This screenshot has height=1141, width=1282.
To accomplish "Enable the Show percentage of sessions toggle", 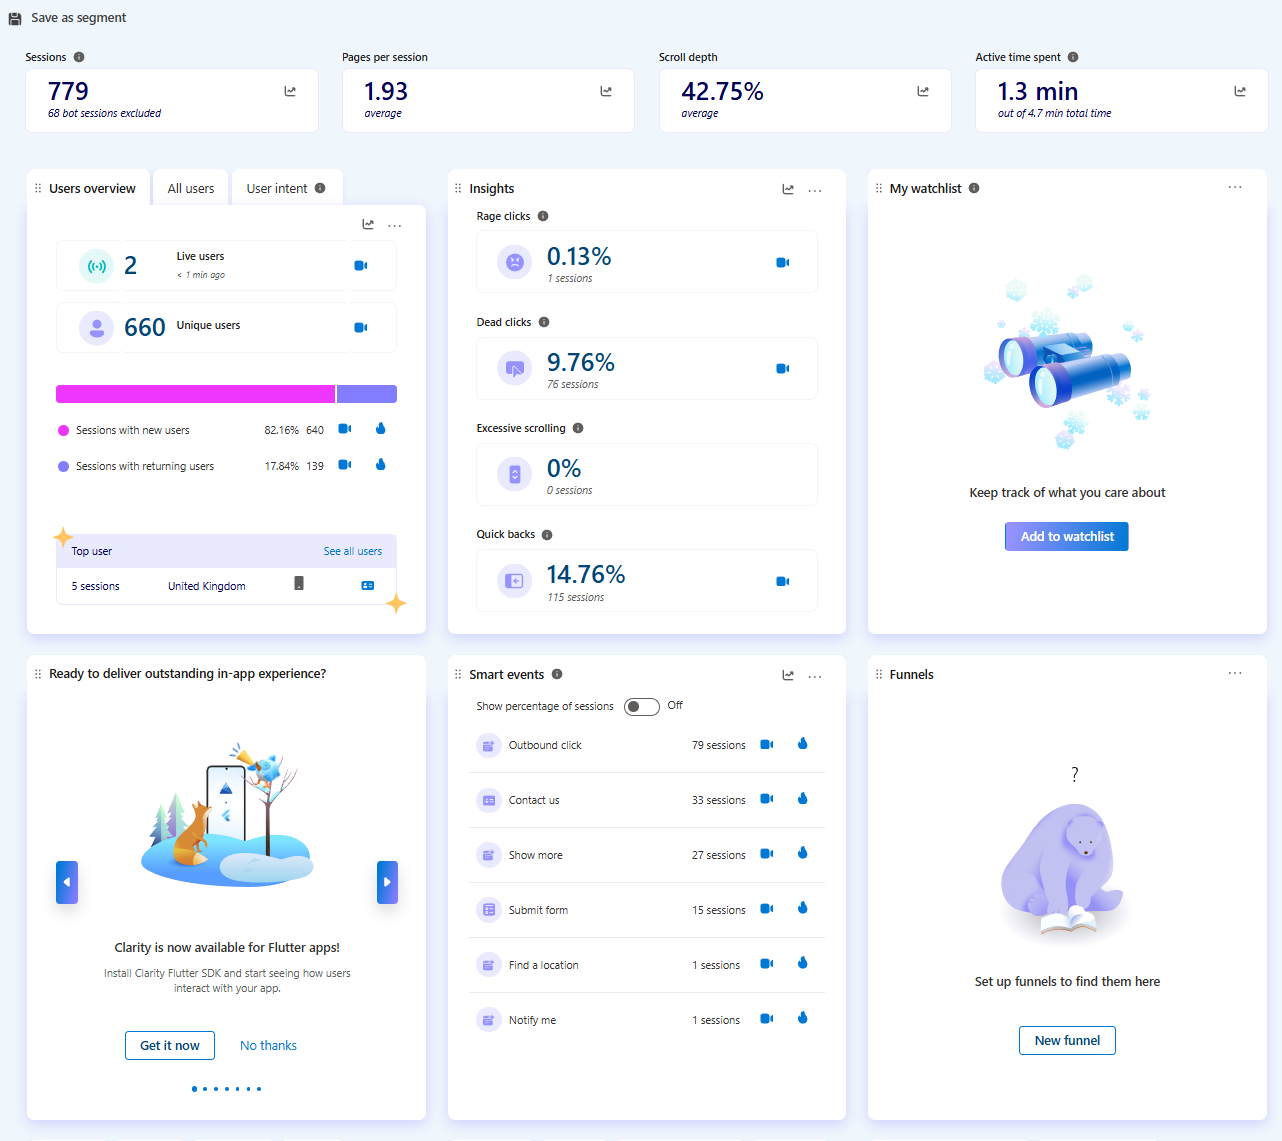I will coord(641,706).
